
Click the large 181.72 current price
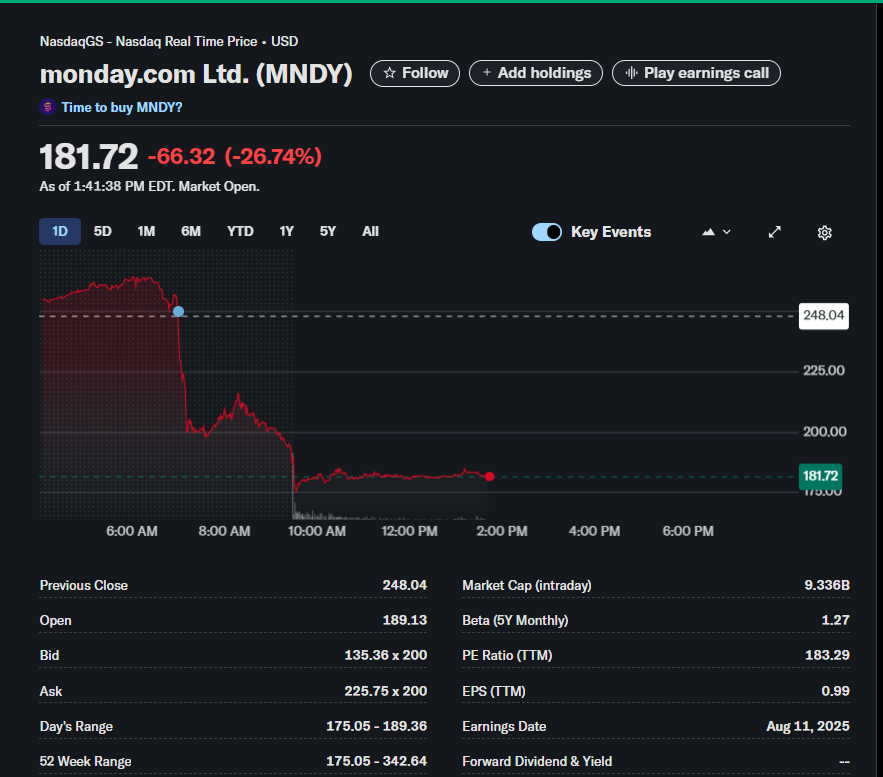[88, 157]
